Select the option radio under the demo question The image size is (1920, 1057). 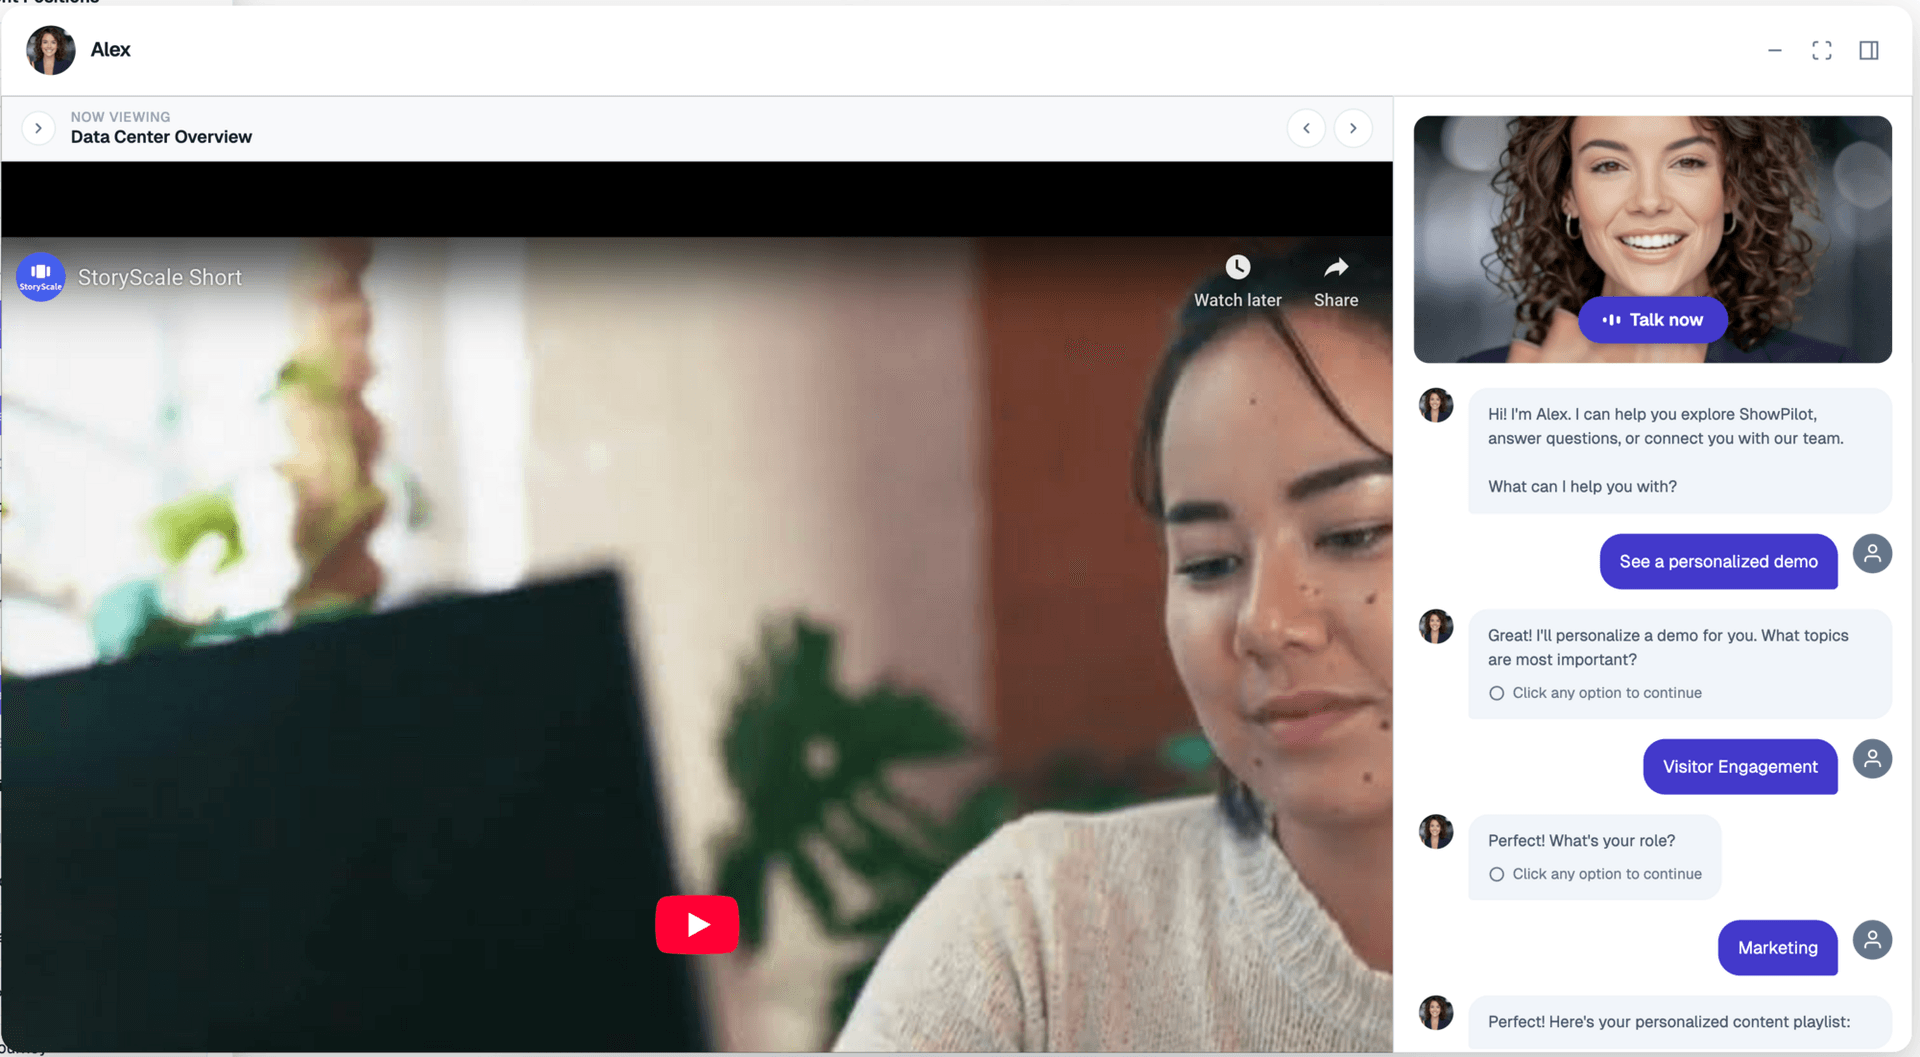pos(1496,692)
